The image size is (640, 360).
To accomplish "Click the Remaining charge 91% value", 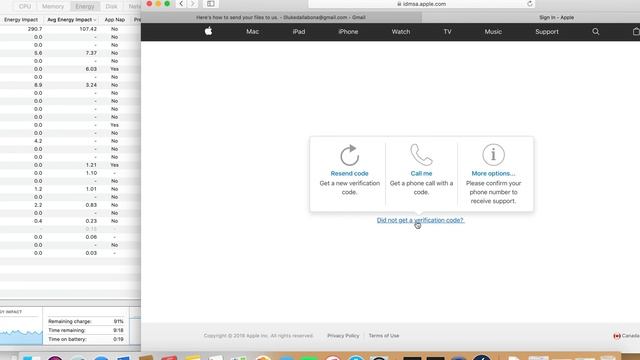I will click(118, 321).
